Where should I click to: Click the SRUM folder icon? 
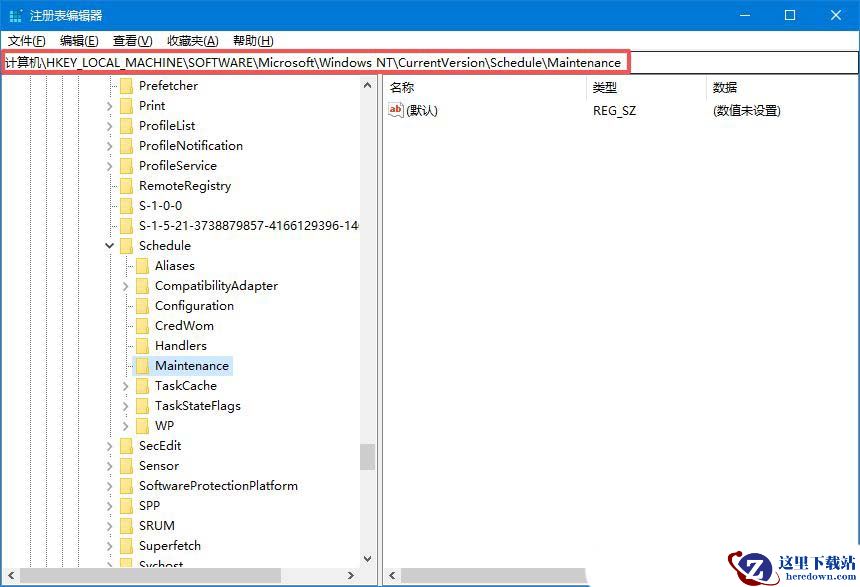(126, 526)
